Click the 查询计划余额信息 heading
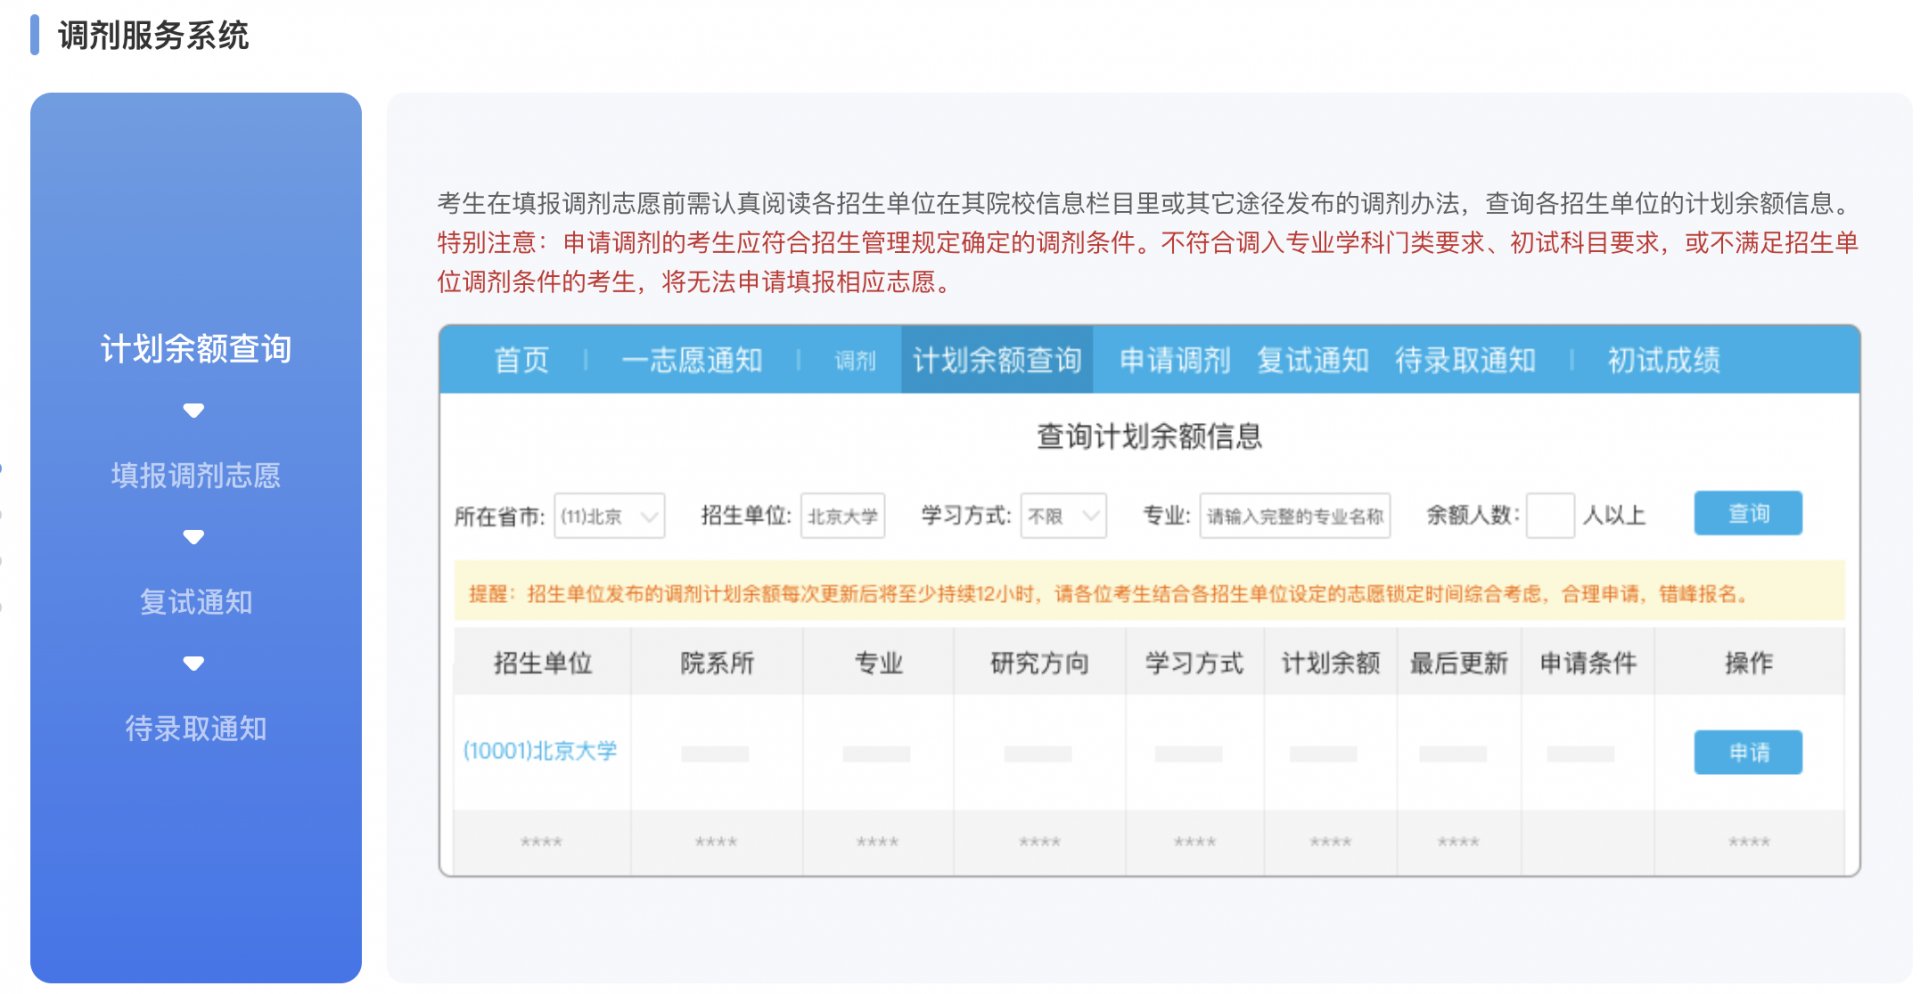The width and height of the screenshot is (1920, 994). (x=1149, y=437)
